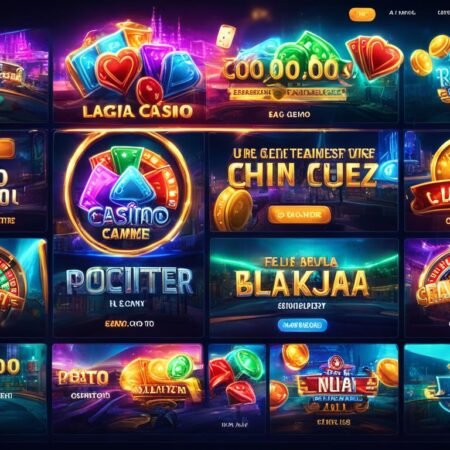
Task: Open the PBATO game tile
Action: click(128, 388)
